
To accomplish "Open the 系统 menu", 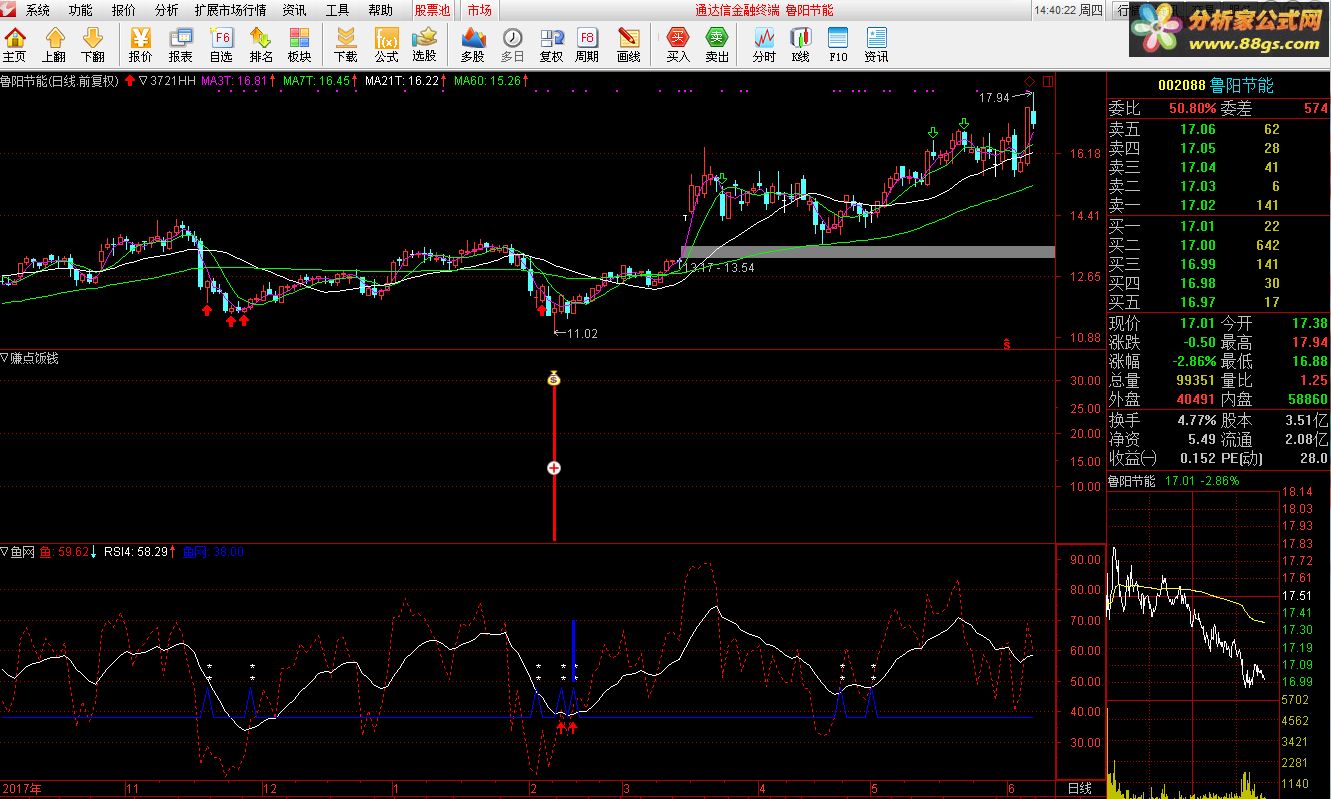I will [37, 10].
